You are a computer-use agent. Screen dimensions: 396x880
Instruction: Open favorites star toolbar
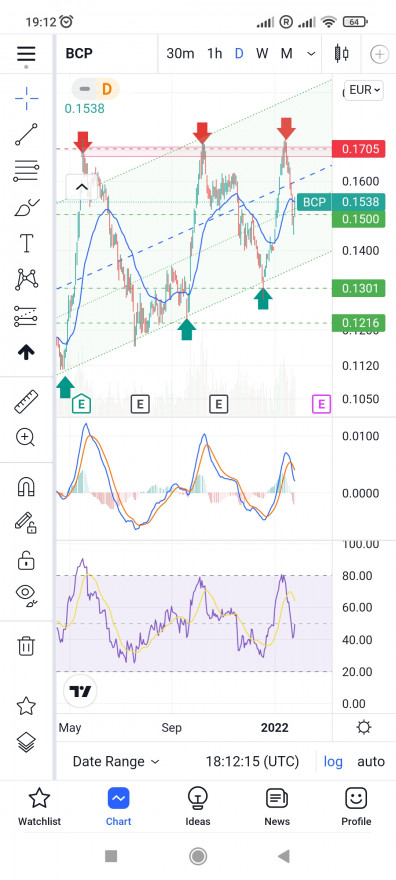(x=26, y=706)
